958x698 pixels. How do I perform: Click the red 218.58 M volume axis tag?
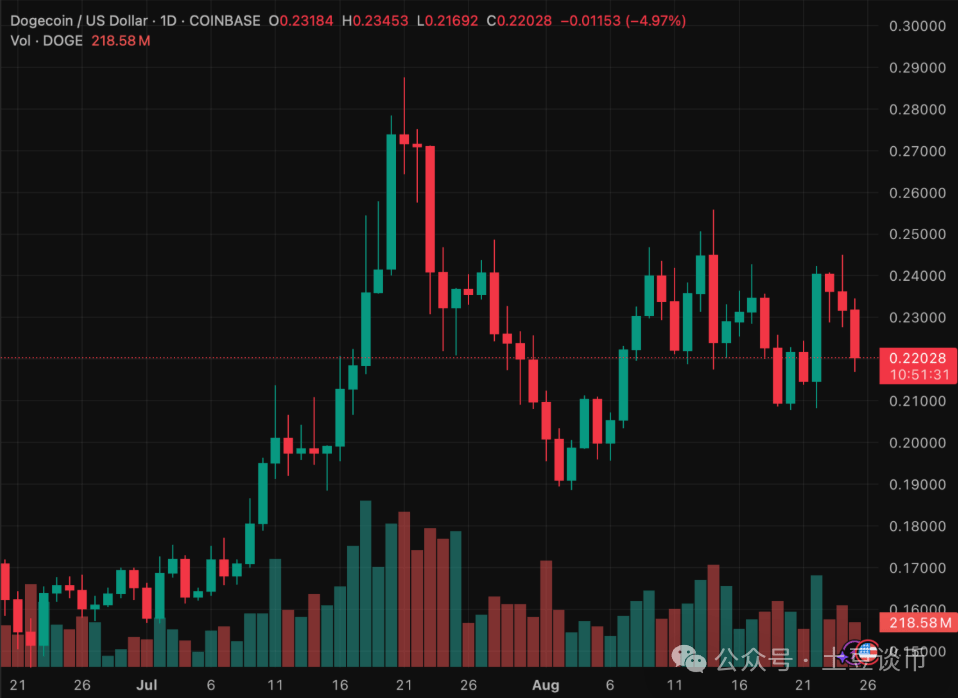[x=917, y=623]
